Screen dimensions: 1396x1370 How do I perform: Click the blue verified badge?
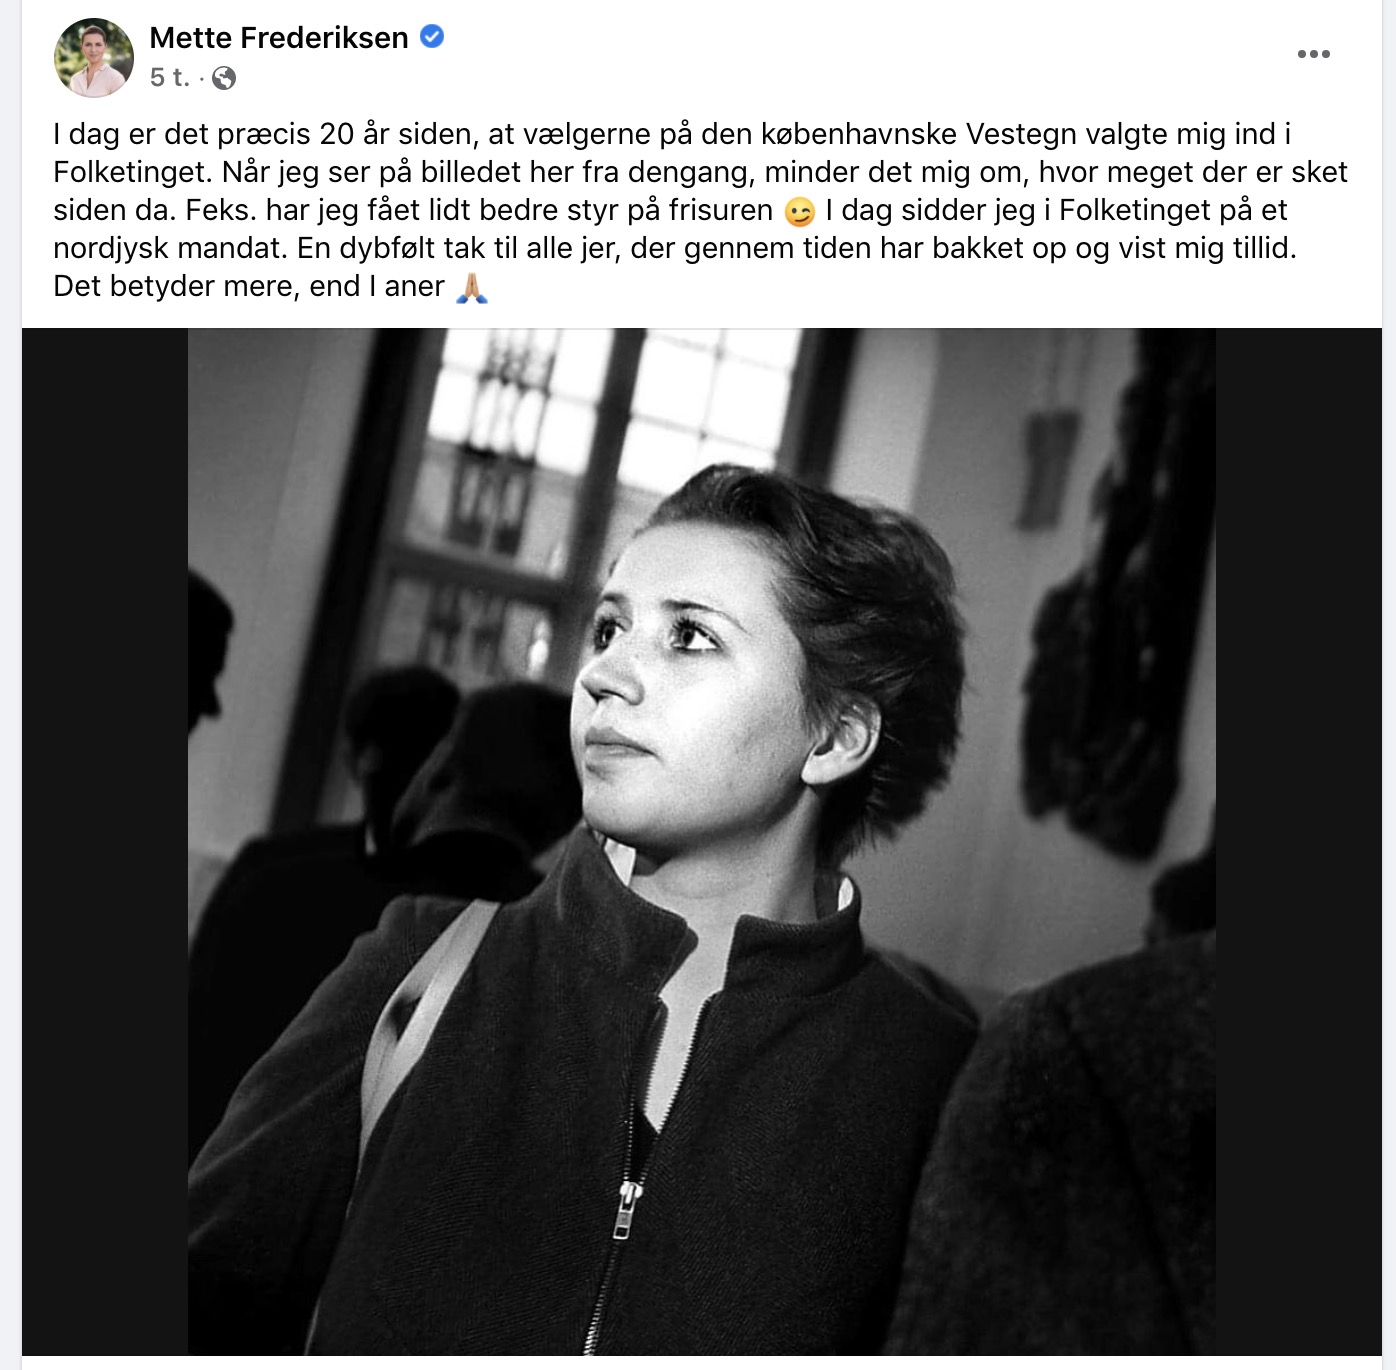432,37
